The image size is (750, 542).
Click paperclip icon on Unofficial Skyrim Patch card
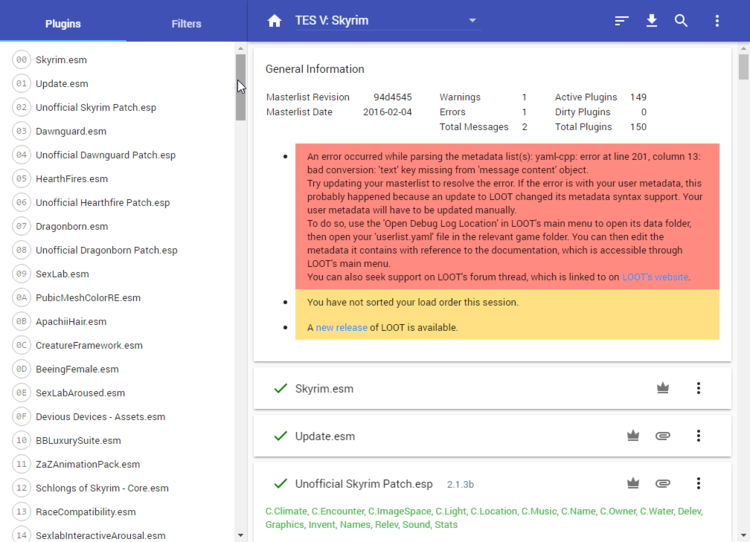(x=662, y=484)
